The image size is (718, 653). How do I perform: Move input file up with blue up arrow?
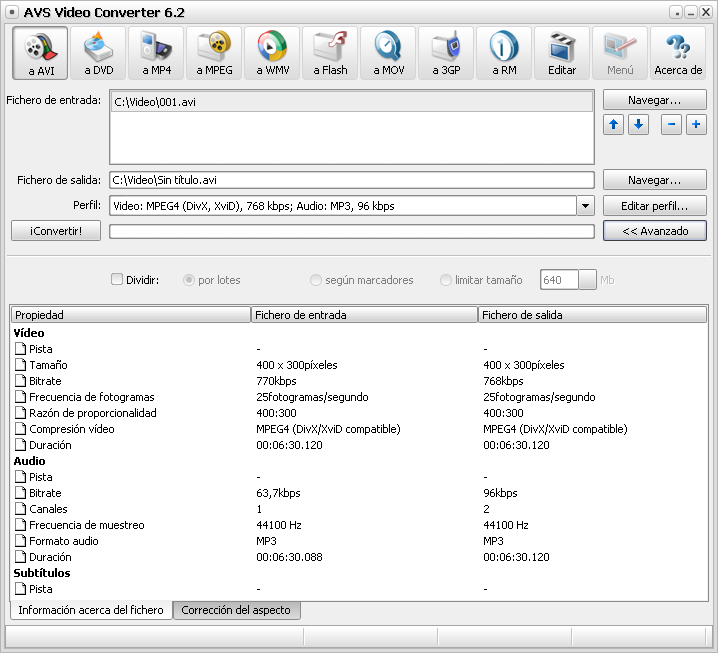coord(614,125)
